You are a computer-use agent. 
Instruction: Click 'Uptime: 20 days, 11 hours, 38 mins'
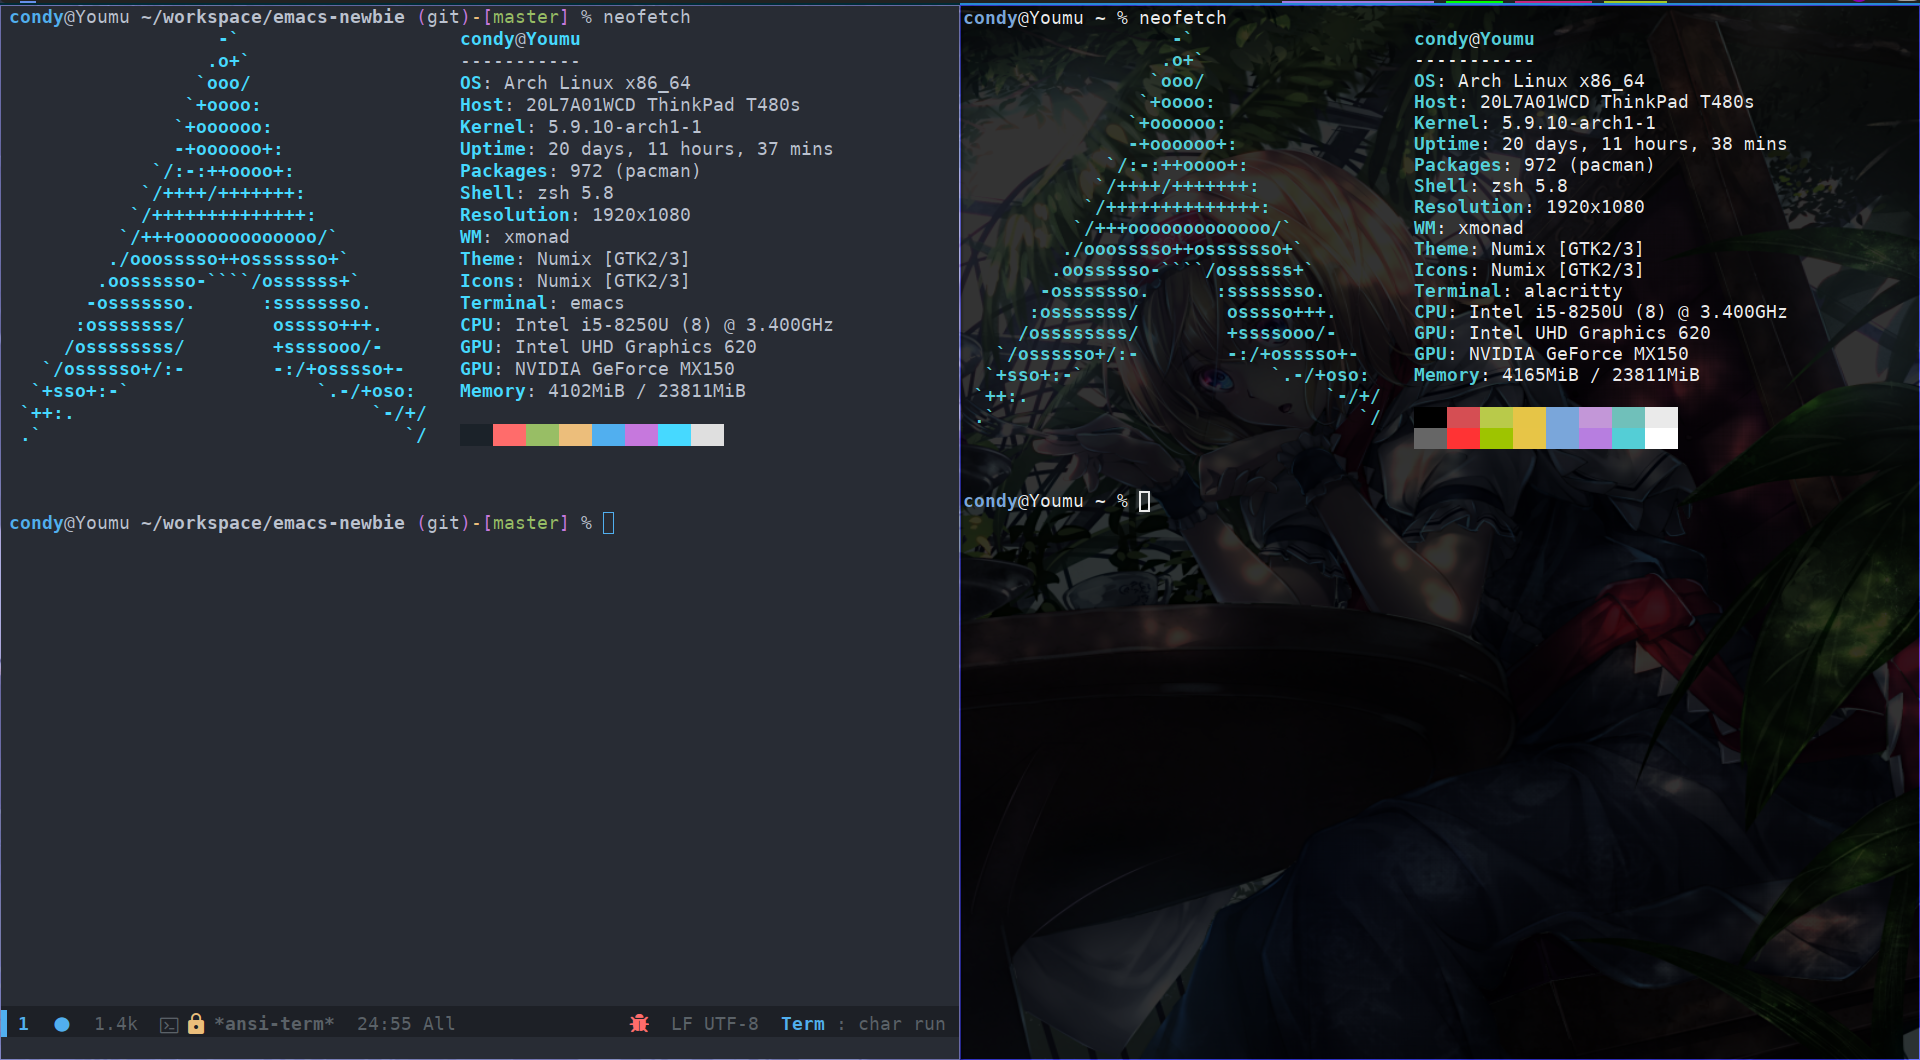[1600, 144]
